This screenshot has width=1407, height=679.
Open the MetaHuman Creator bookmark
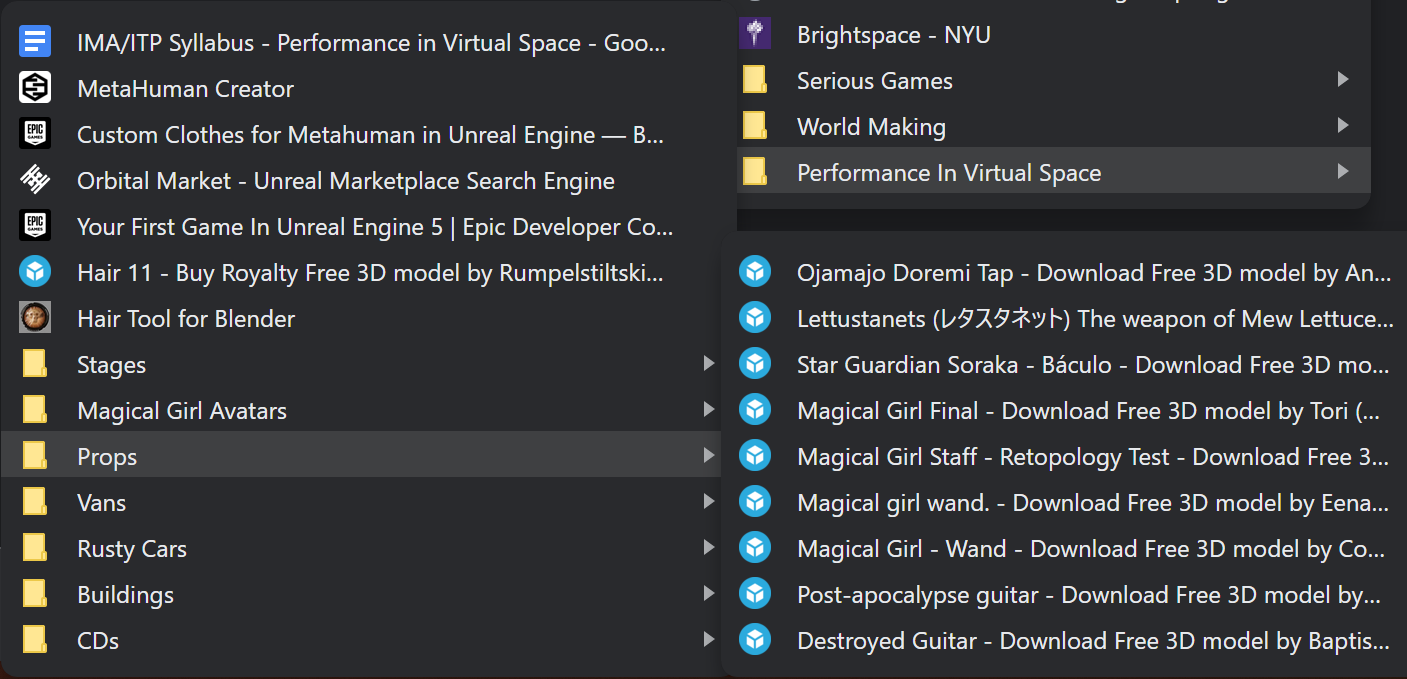(x=361, y=89)
